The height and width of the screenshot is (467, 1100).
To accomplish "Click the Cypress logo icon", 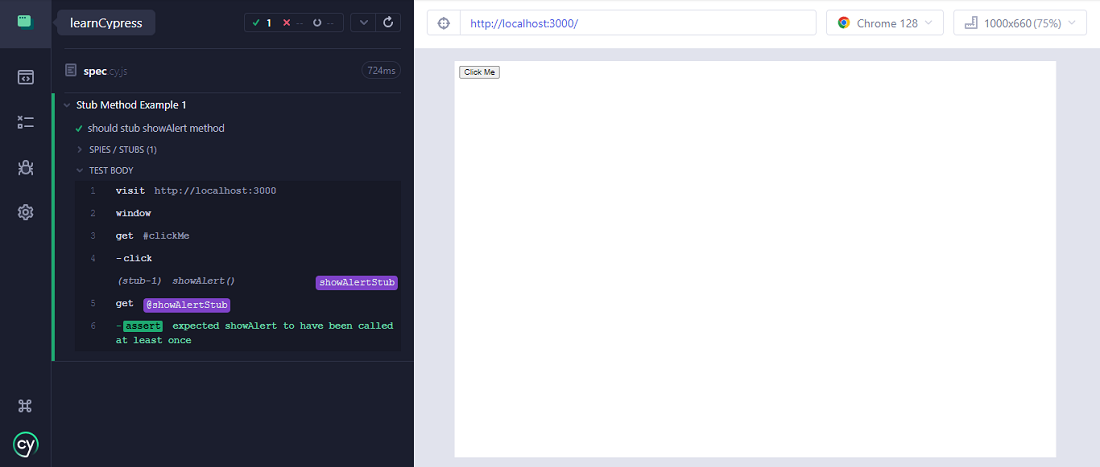I will pyautogui.click(x=25, y=444).
